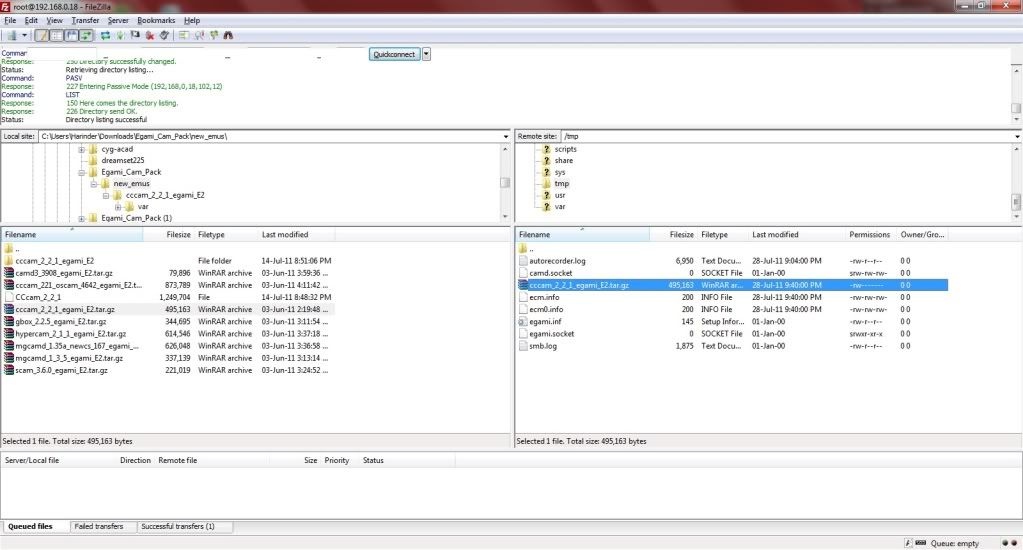Collapse the new_emus folder node
The height and width of the screenshot is (550, 1023).
(x=94, y=184)
